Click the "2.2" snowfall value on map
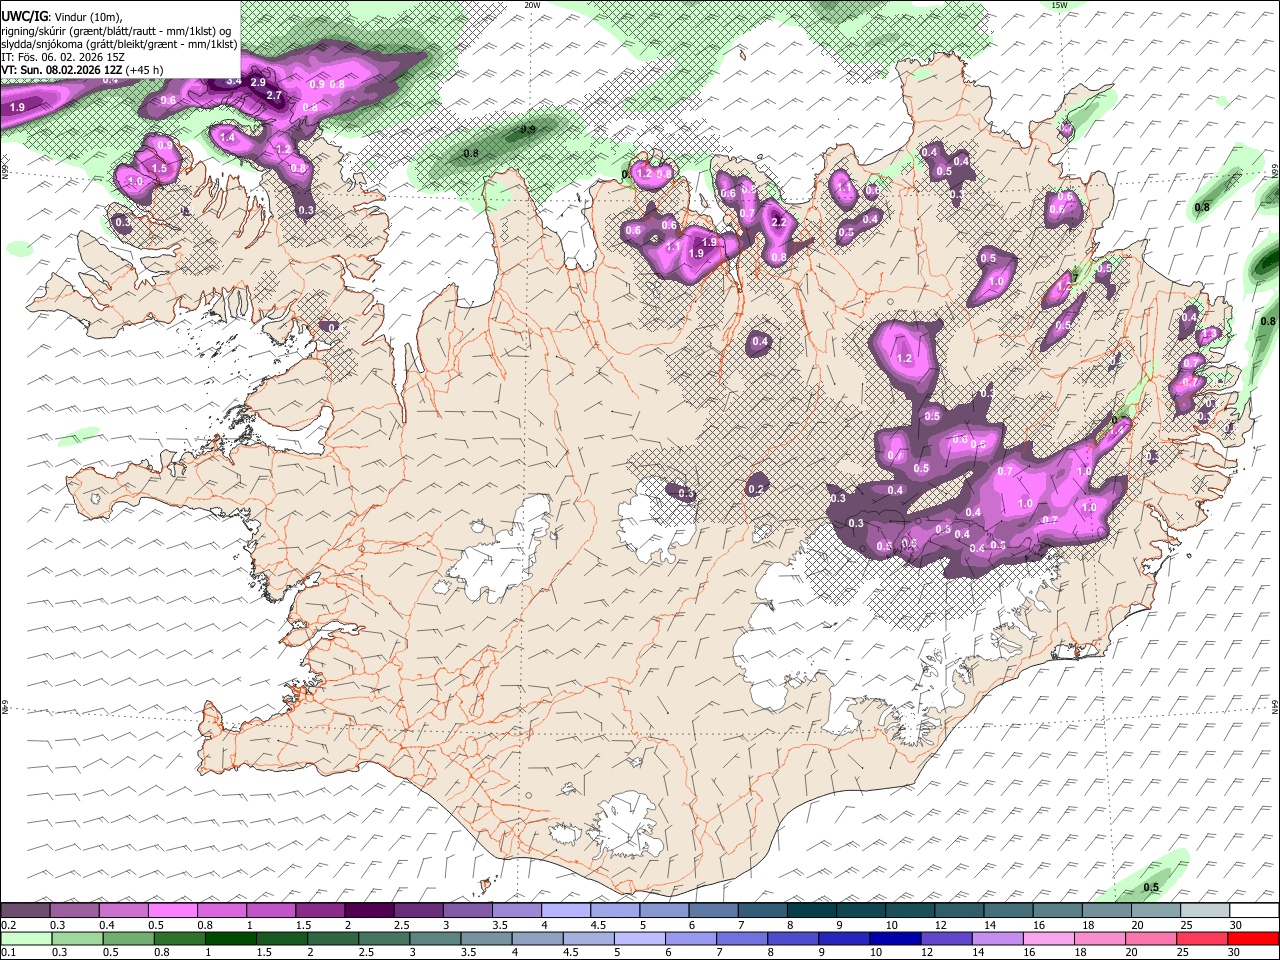 [x=780, y=222]
